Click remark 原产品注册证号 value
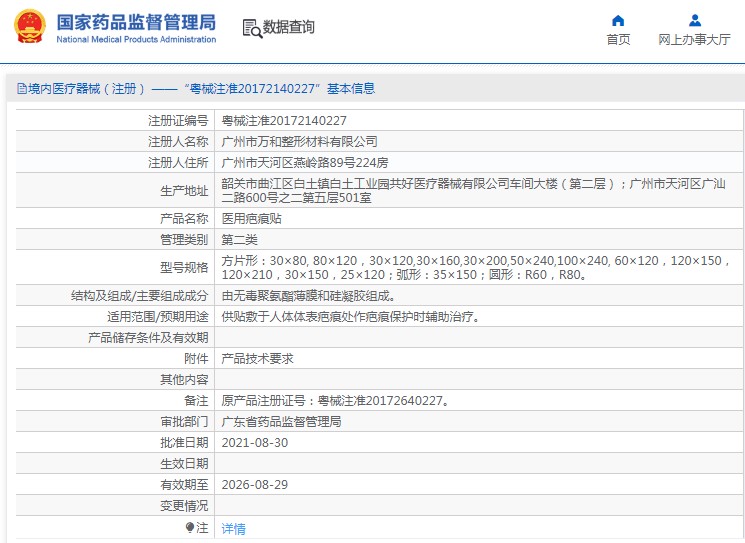Screen dimensions: 745x543 point(335,400)
